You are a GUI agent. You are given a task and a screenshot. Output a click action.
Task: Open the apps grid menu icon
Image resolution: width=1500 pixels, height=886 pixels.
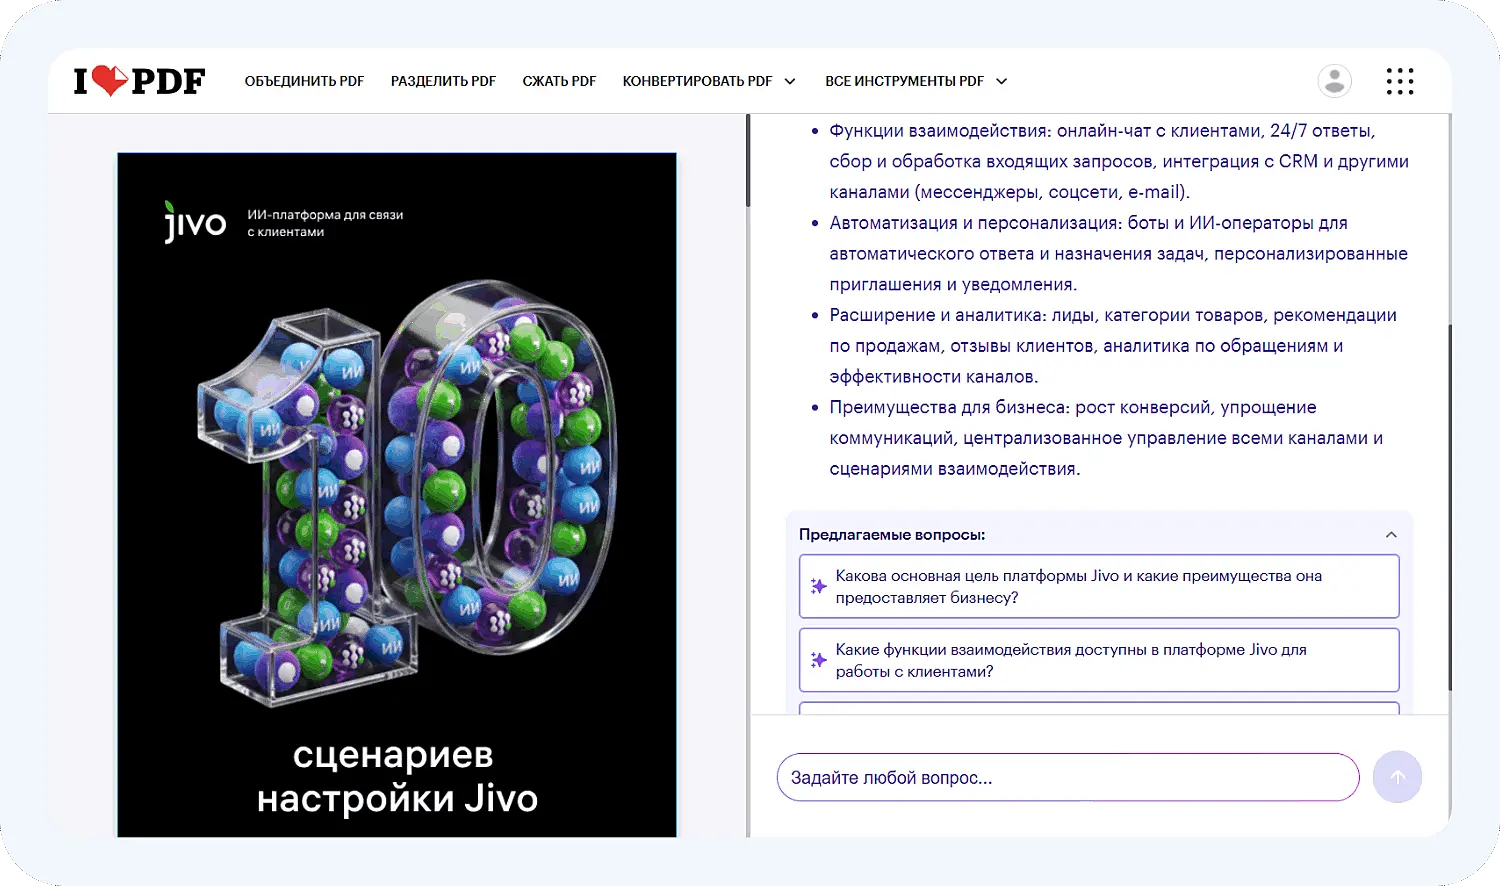[x=1400, y=81]
